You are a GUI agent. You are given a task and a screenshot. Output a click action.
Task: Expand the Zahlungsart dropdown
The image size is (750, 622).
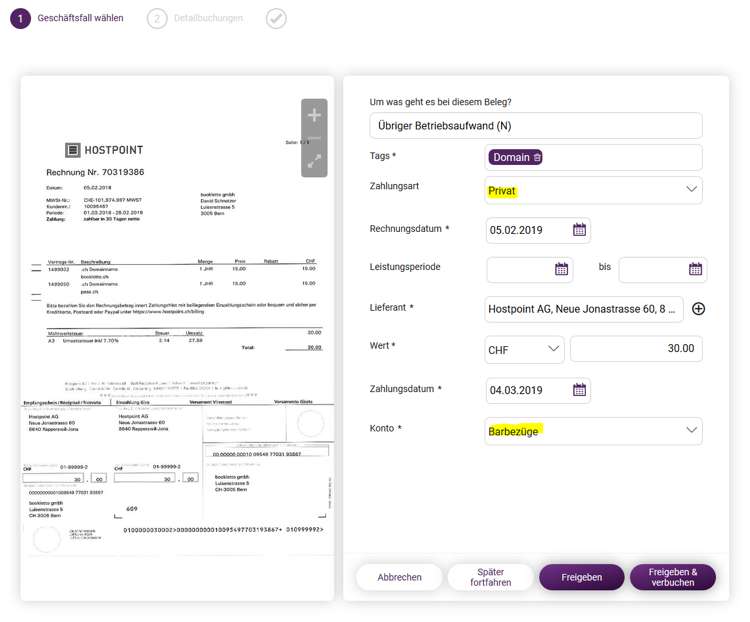tap(691, 189)
